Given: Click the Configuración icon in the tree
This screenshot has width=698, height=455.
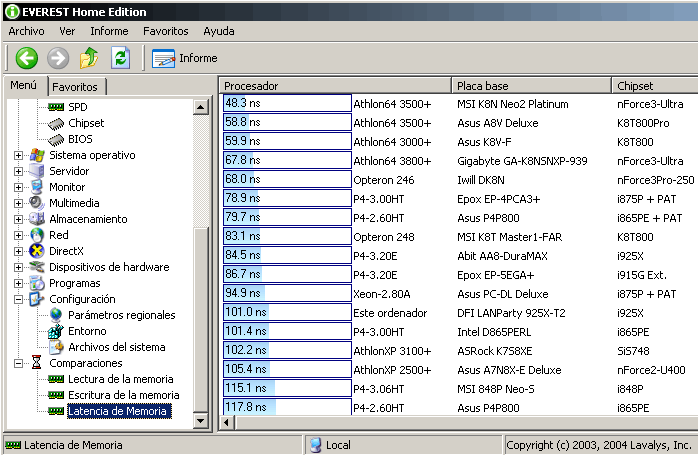Looking at the screenshot, I should 37,299.
